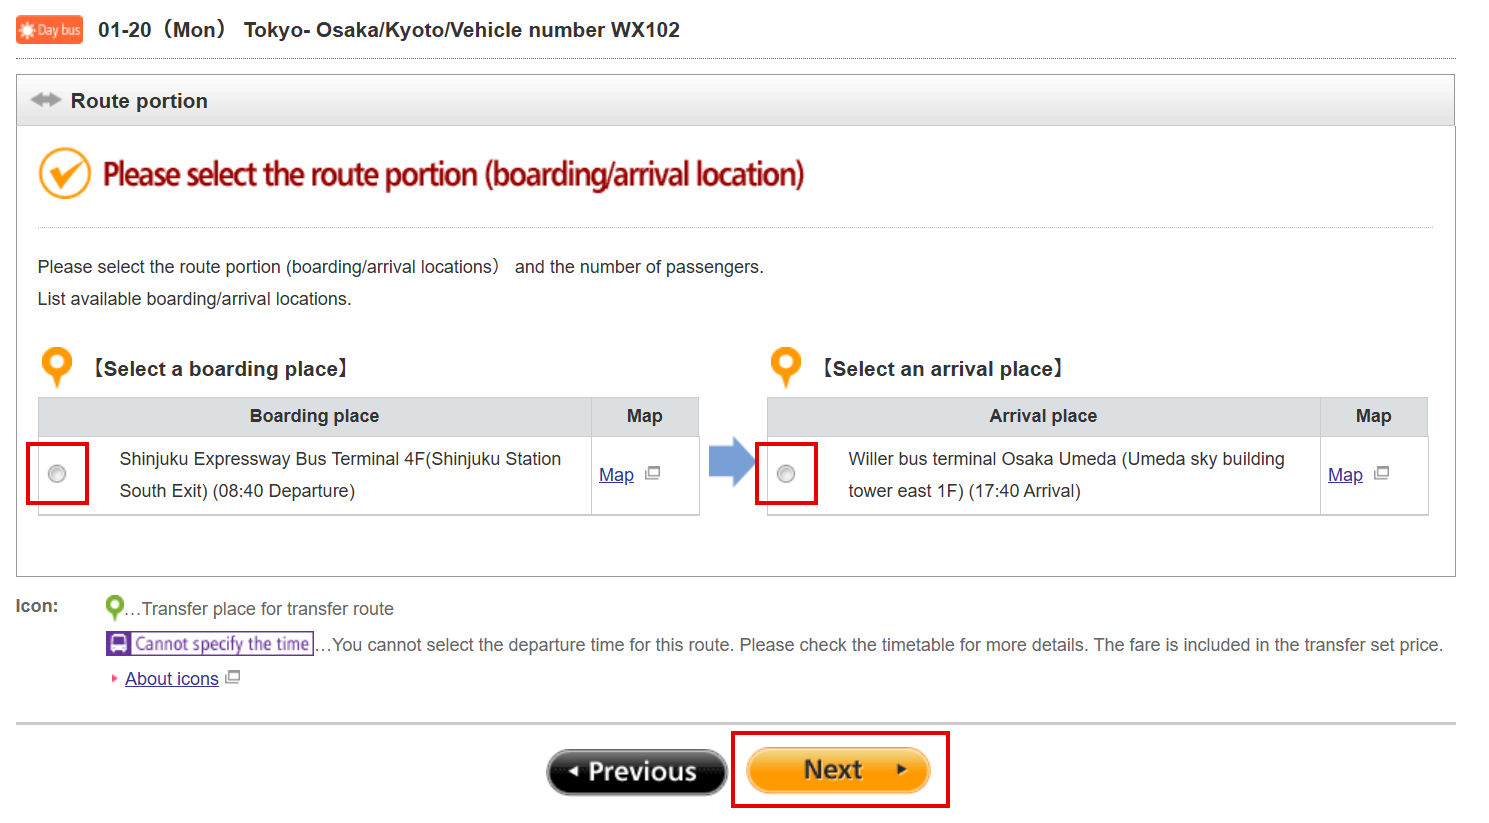This screenshot has width=1489, height=823.
Task: Click the Route portion double-arrow icon
Action: point(46,100)
